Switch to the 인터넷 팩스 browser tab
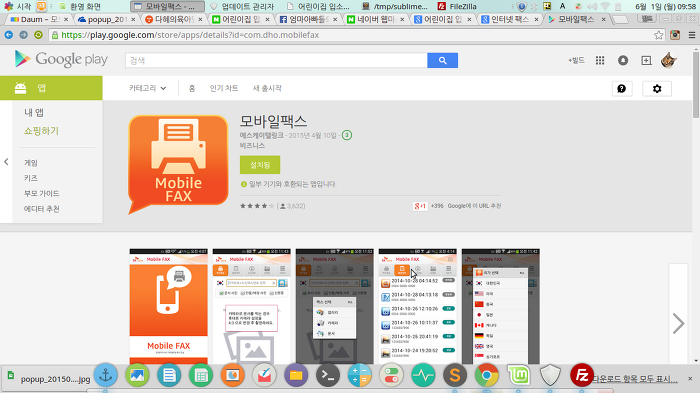700x393 pixels. [x=510, y=19]
